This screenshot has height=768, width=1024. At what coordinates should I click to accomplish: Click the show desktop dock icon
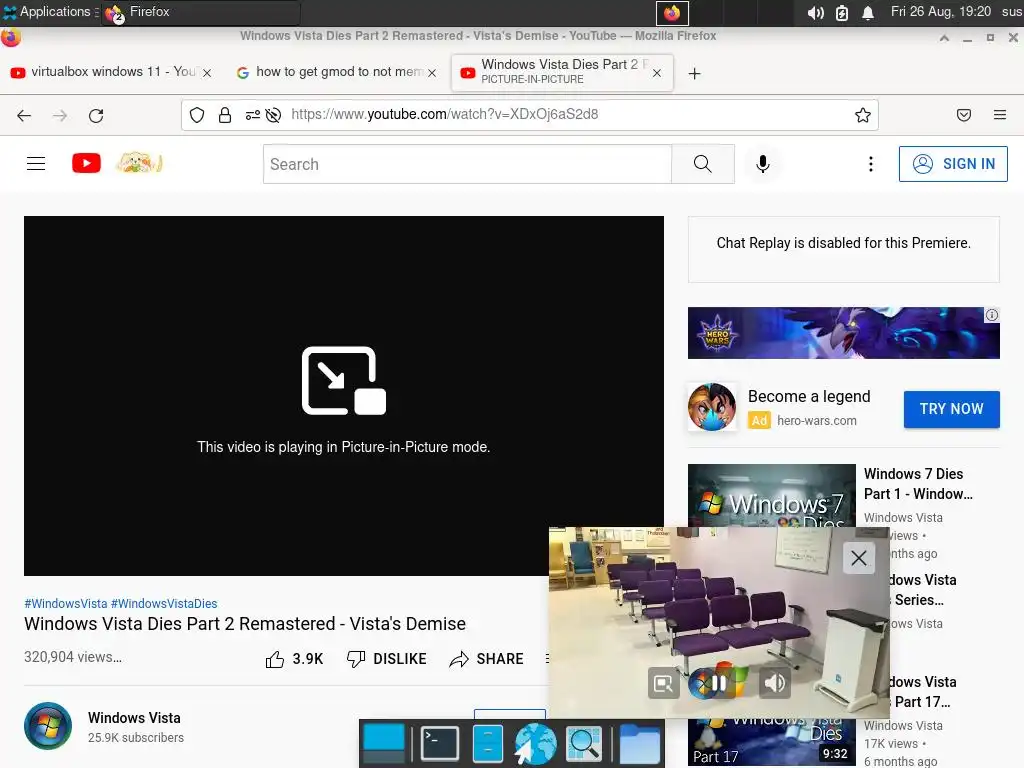[x=383, y=743]
